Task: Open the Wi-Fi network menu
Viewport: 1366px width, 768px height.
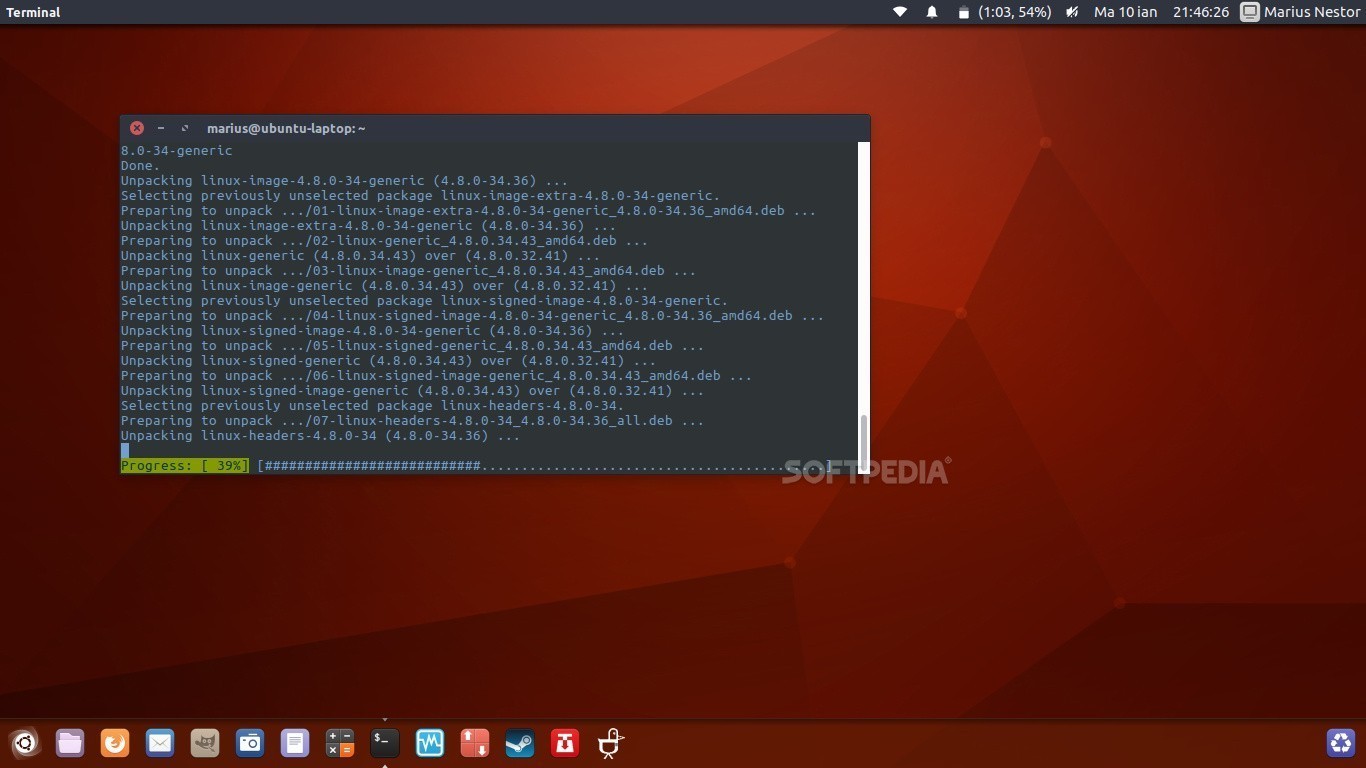Action: pyautogui.click(x=899, y=12)
